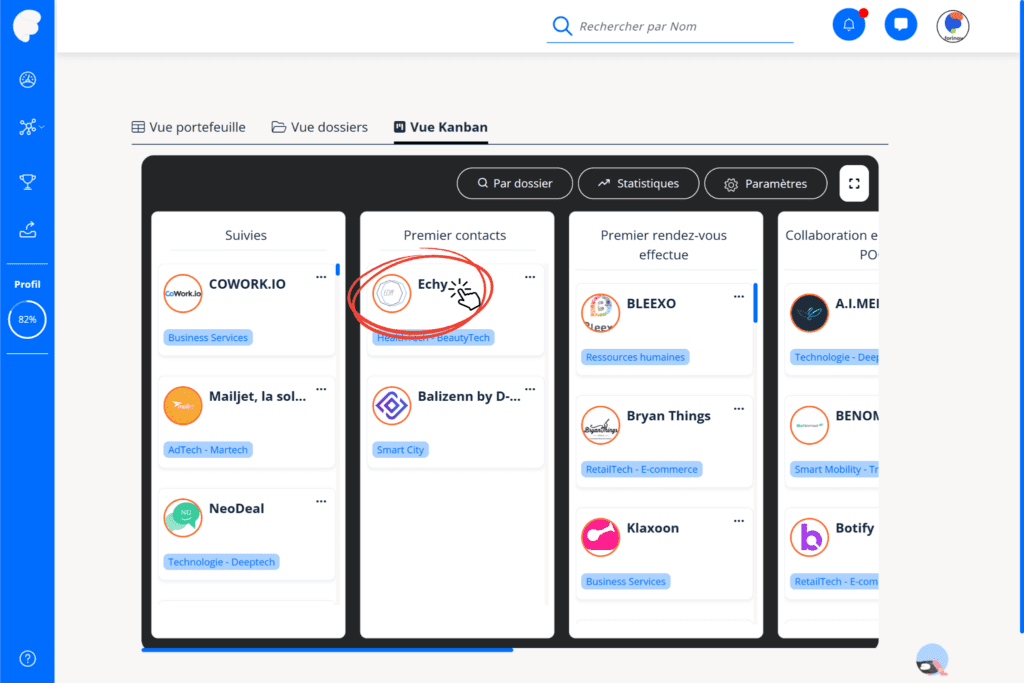Image resolution: width=1024 pixels, height=683 pixels.
Task: Open the Klaxoon card options menu
Action: point(739,521)
